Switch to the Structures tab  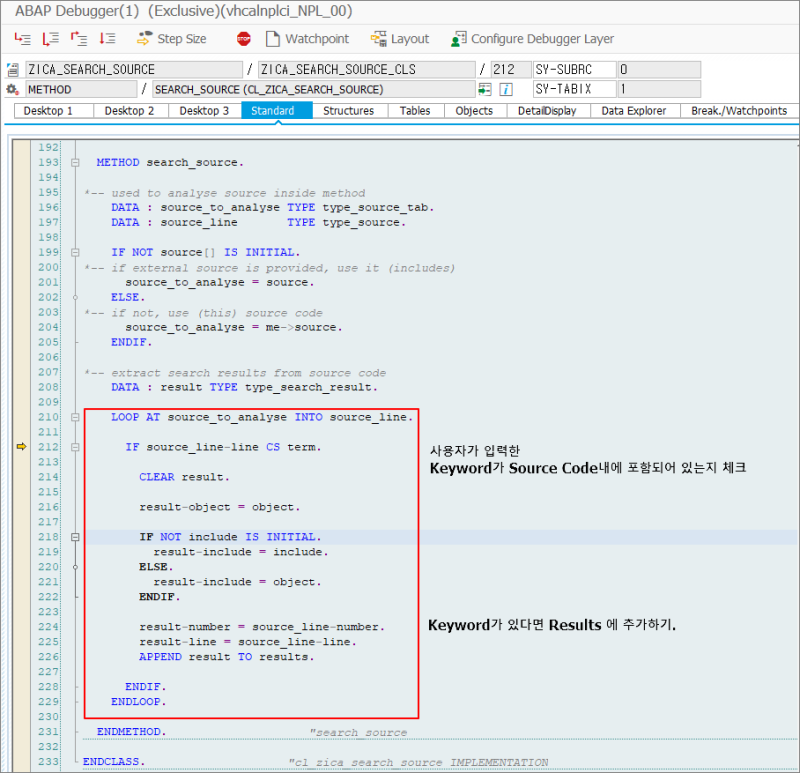(348, 112)
